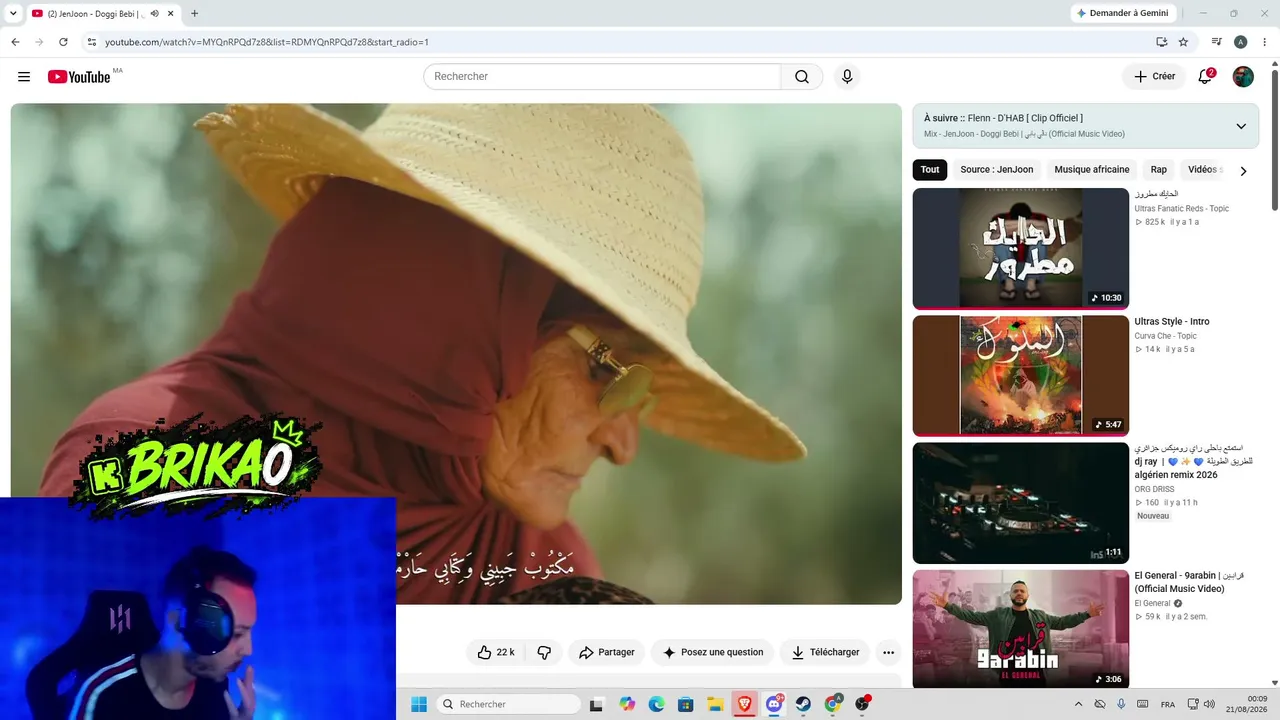Open the DRG DRISS channel link

(1154, 489)
